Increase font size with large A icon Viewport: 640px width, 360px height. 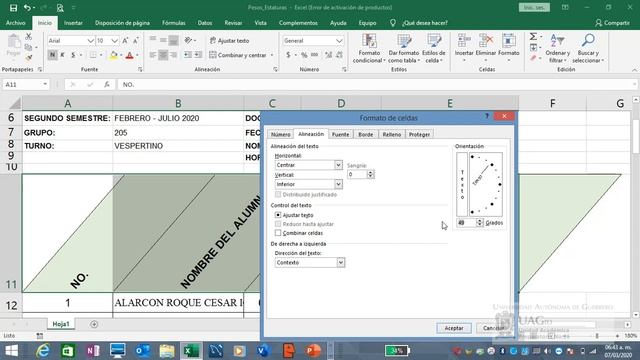pyautogui.click(x=125, y=40)
